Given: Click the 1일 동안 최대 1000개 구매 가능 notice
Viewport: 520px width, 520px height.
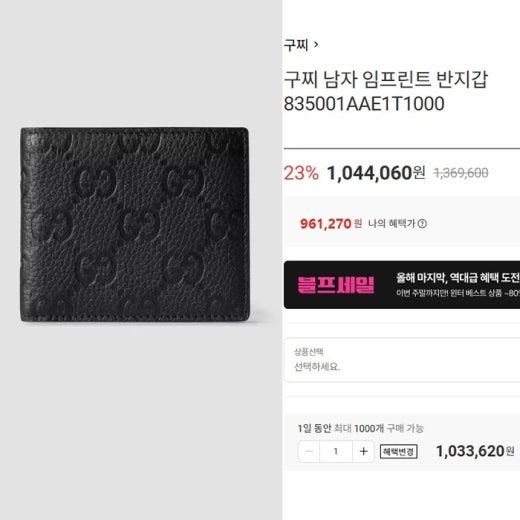Looking at the screenshot, I should [360, 428].
